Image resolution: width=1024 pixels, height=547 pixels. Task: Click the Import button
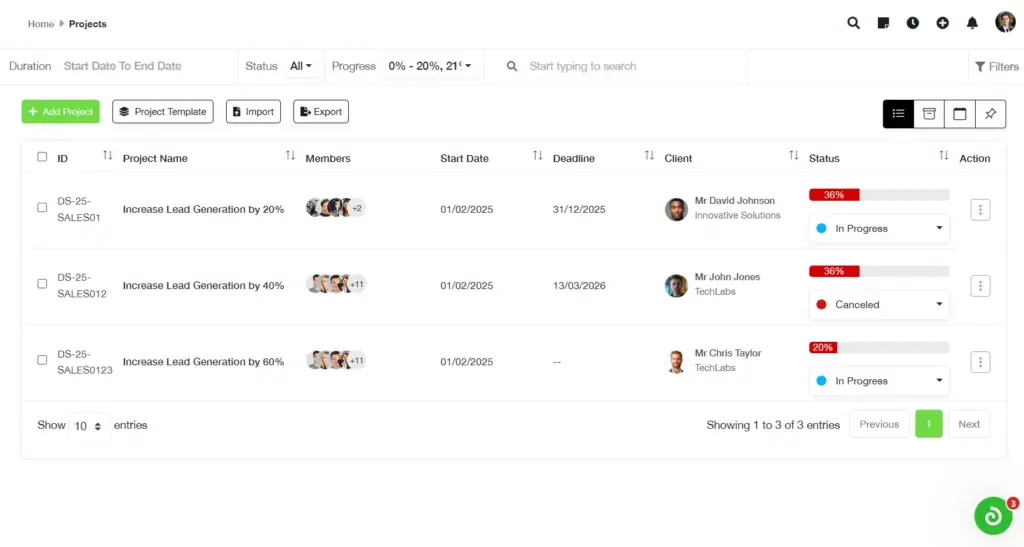[253, 112]
